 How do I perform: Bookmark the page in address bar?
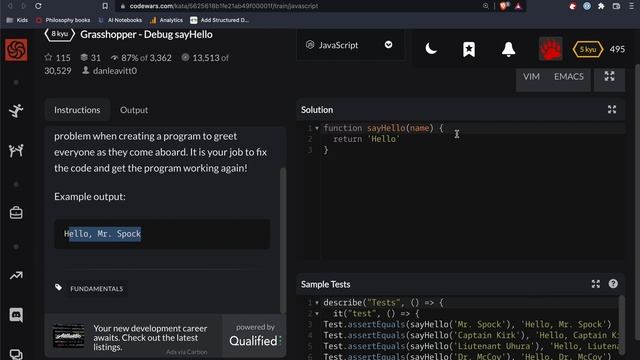click(x=105, y=6)
